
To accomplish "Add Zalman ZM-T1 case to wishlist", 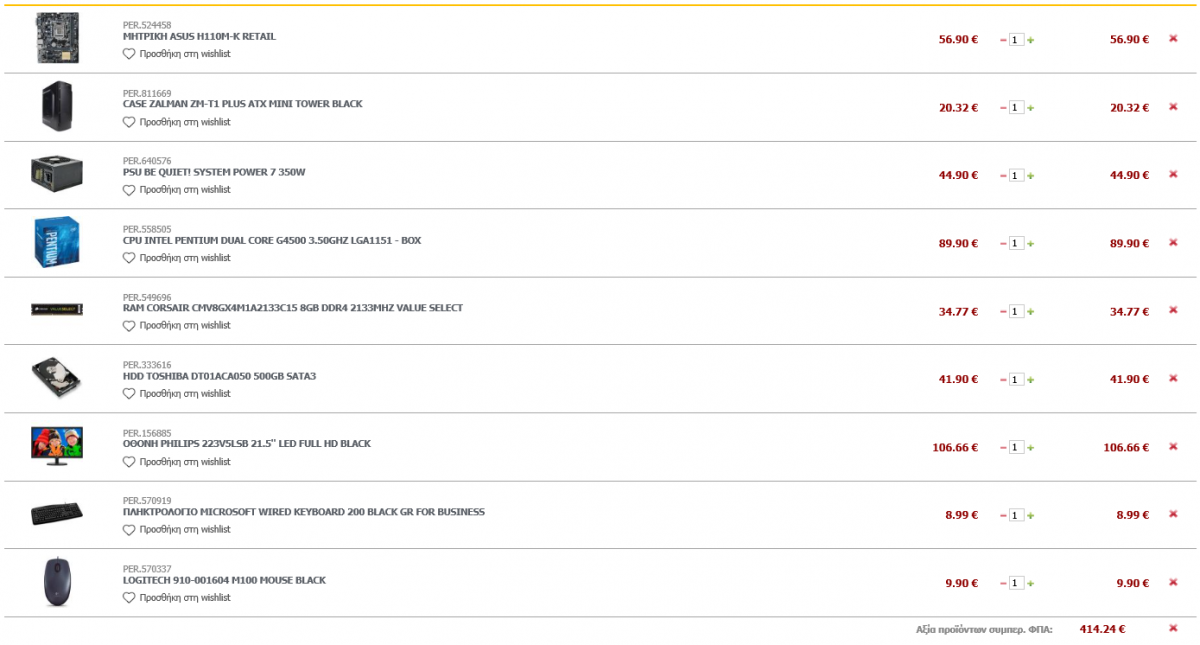I will [x=176, y=122].
